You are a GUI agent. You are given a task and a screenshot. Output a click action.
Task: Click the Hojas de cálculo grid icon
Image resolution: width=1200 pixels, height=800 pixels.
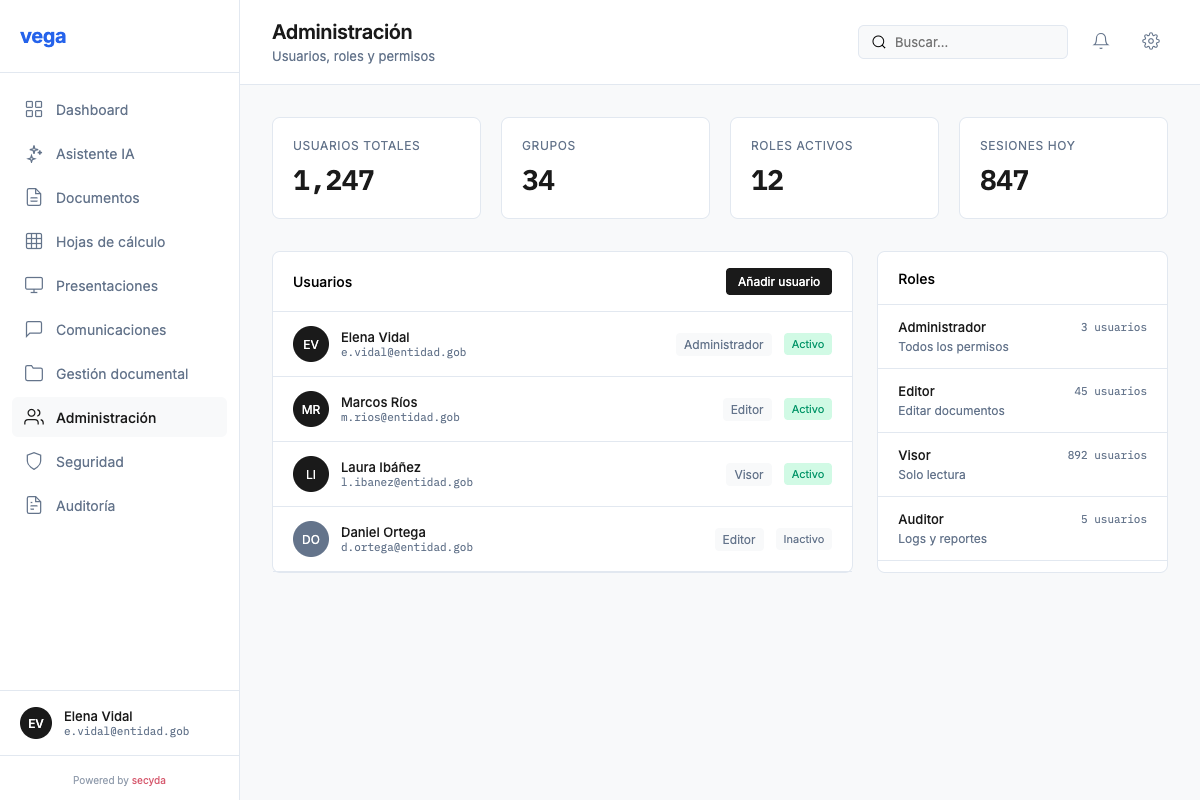point(34,241)
